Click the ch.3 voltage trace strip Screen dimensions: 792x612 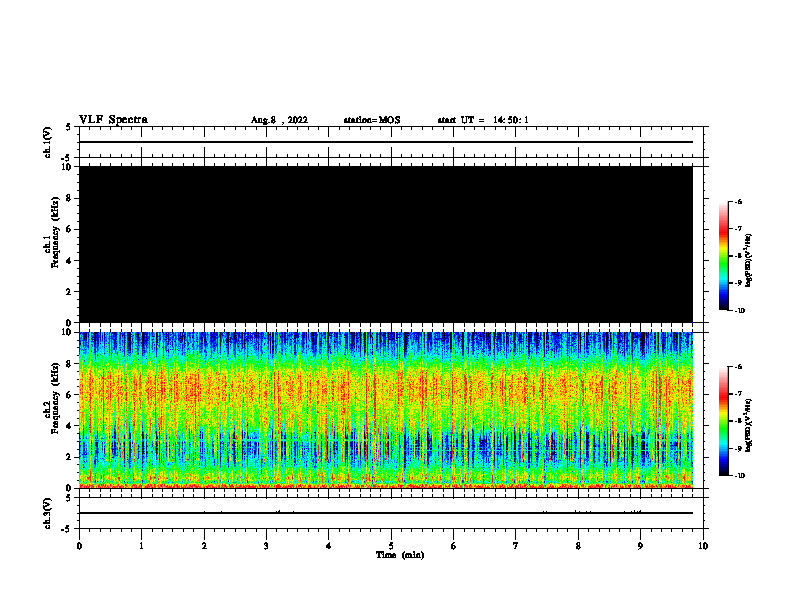click(391, 513)
